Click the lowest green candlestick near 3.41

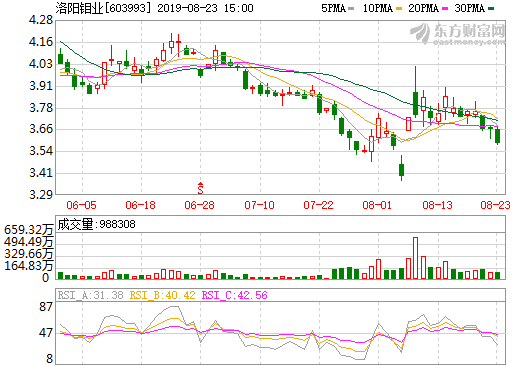(401, 168)
